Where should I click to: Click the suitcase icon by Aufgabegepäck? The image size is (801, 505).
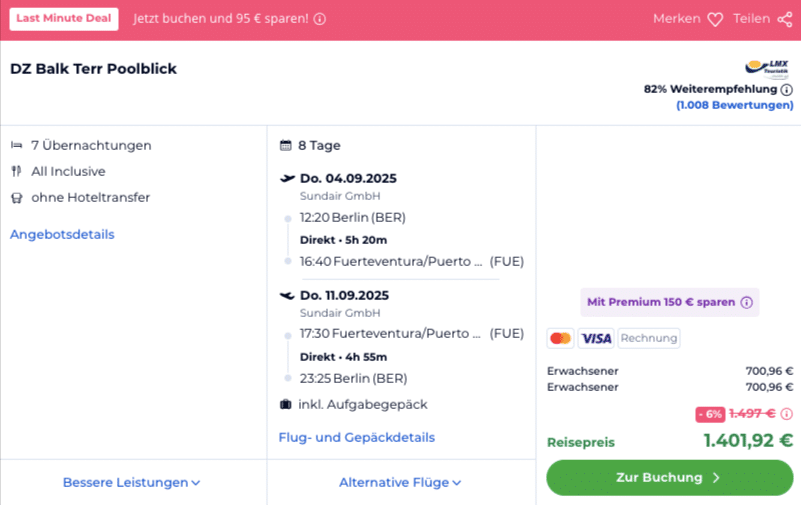point(286,404)
